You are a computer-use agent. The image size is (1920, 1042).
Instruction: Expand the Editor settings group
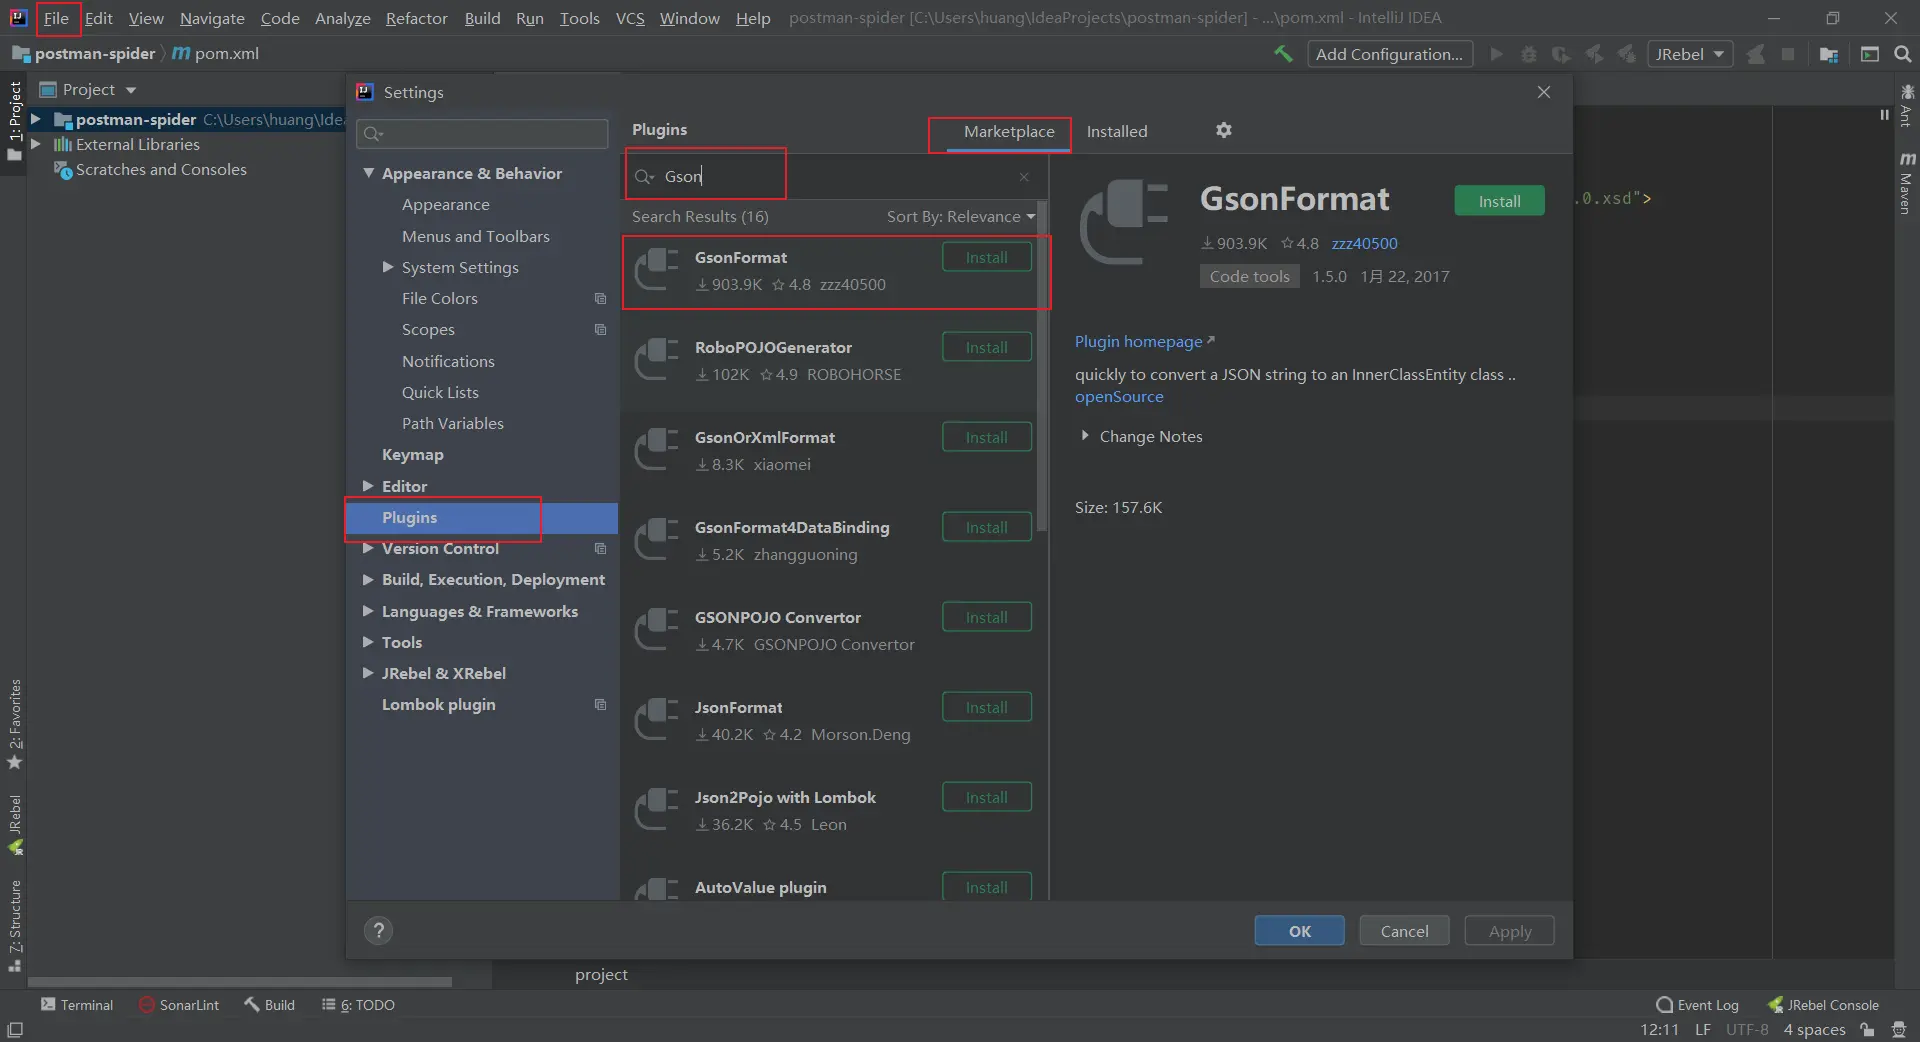coord(368,486)
